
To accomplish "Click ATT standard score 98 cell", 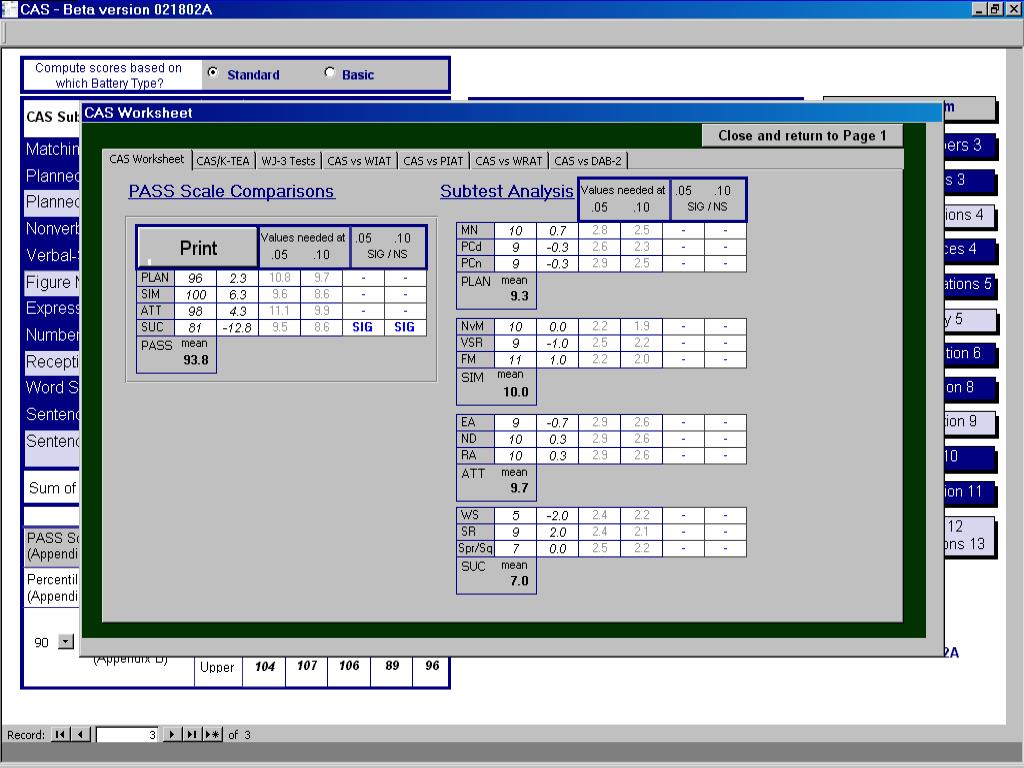I will point(195,311).
